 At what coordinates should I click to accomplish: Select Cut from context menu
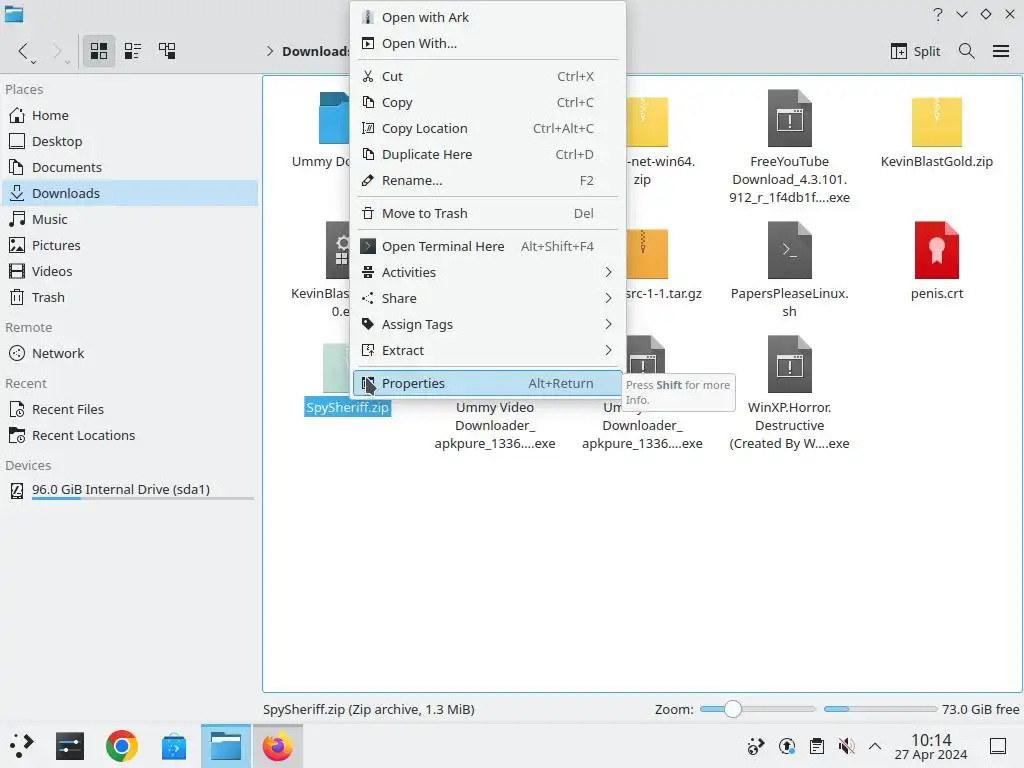coord(487,76)
